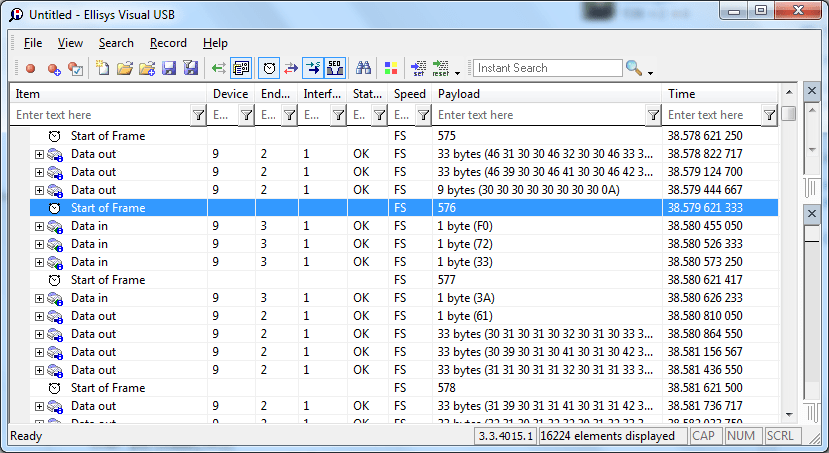Expand Data out row at 38.579 124 700
Image resolution: width=829 pixels, height=453 pixels.
[39, 172]
